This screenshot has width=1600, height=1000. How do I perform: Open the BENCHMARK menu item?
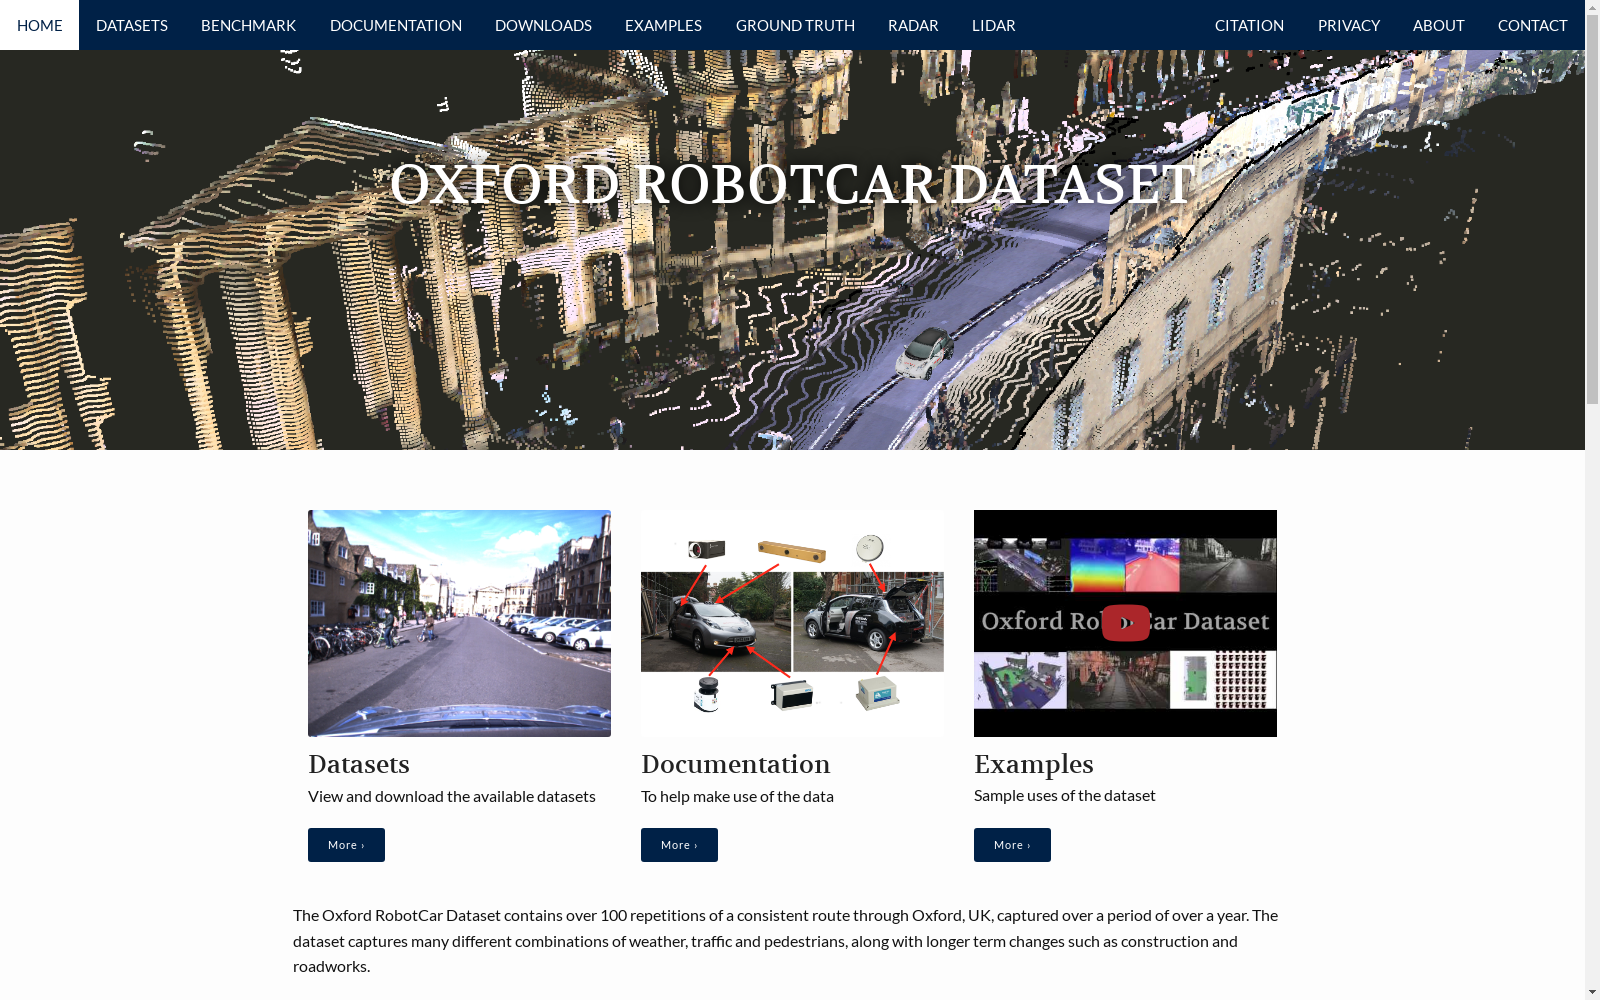click(248, 25)
